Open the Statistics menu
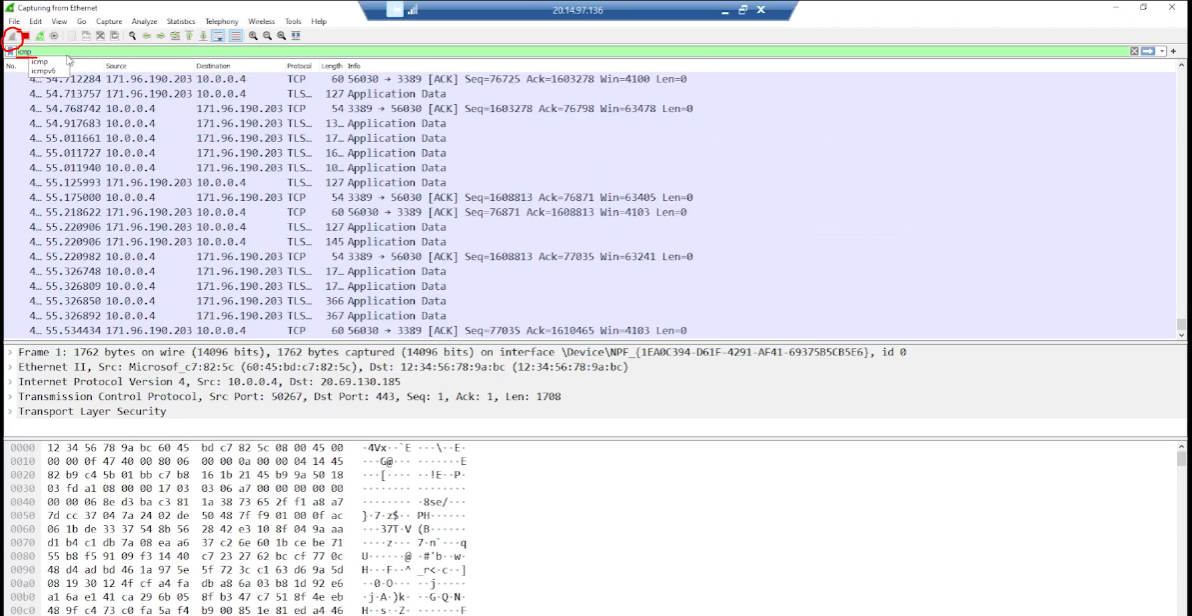1192x616 pixels. [180, 21]
